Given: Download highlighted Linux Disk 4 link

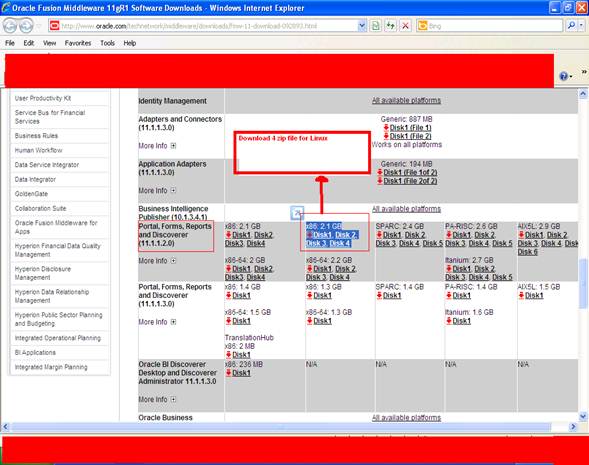Looking at the screenshot, I should point(340,243).
